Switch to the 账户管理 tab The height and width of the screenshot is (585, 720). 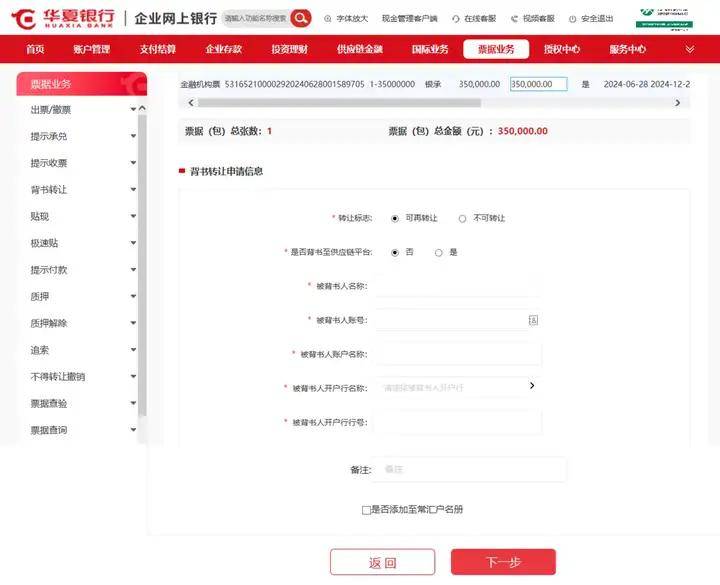coord(92,49)
